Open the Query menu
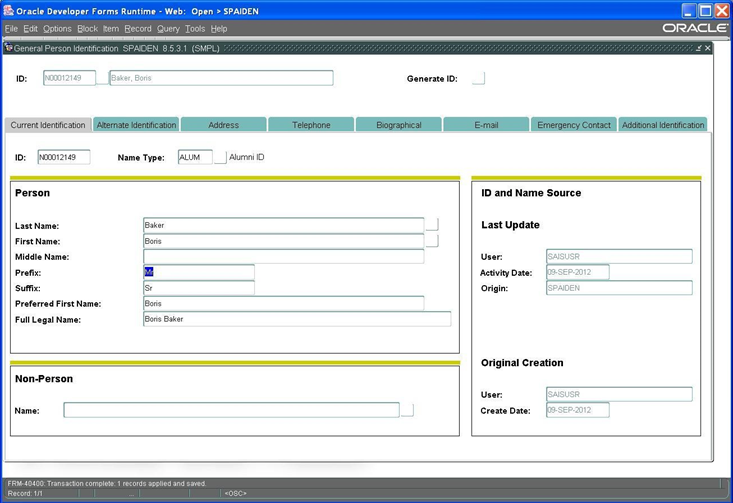 168,29
